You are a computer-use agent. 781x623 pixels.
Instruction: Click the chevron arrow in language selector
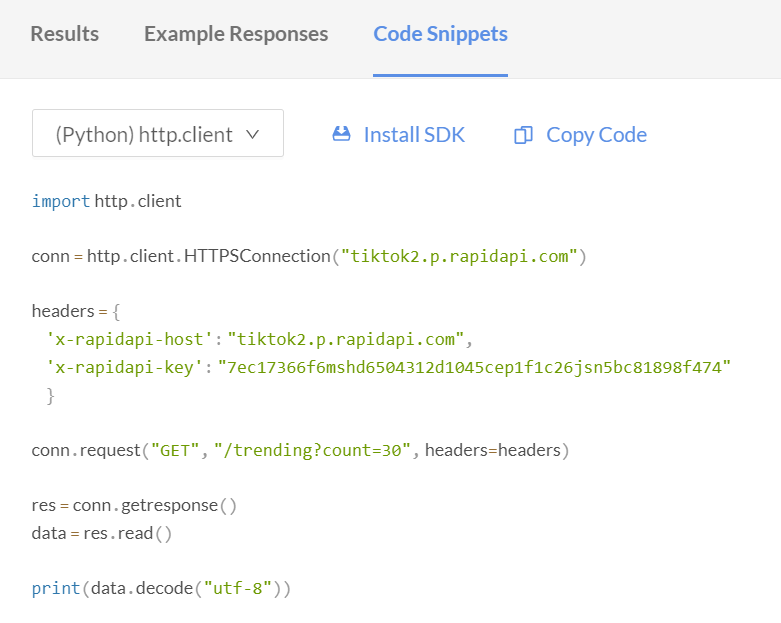click(253, 134)
